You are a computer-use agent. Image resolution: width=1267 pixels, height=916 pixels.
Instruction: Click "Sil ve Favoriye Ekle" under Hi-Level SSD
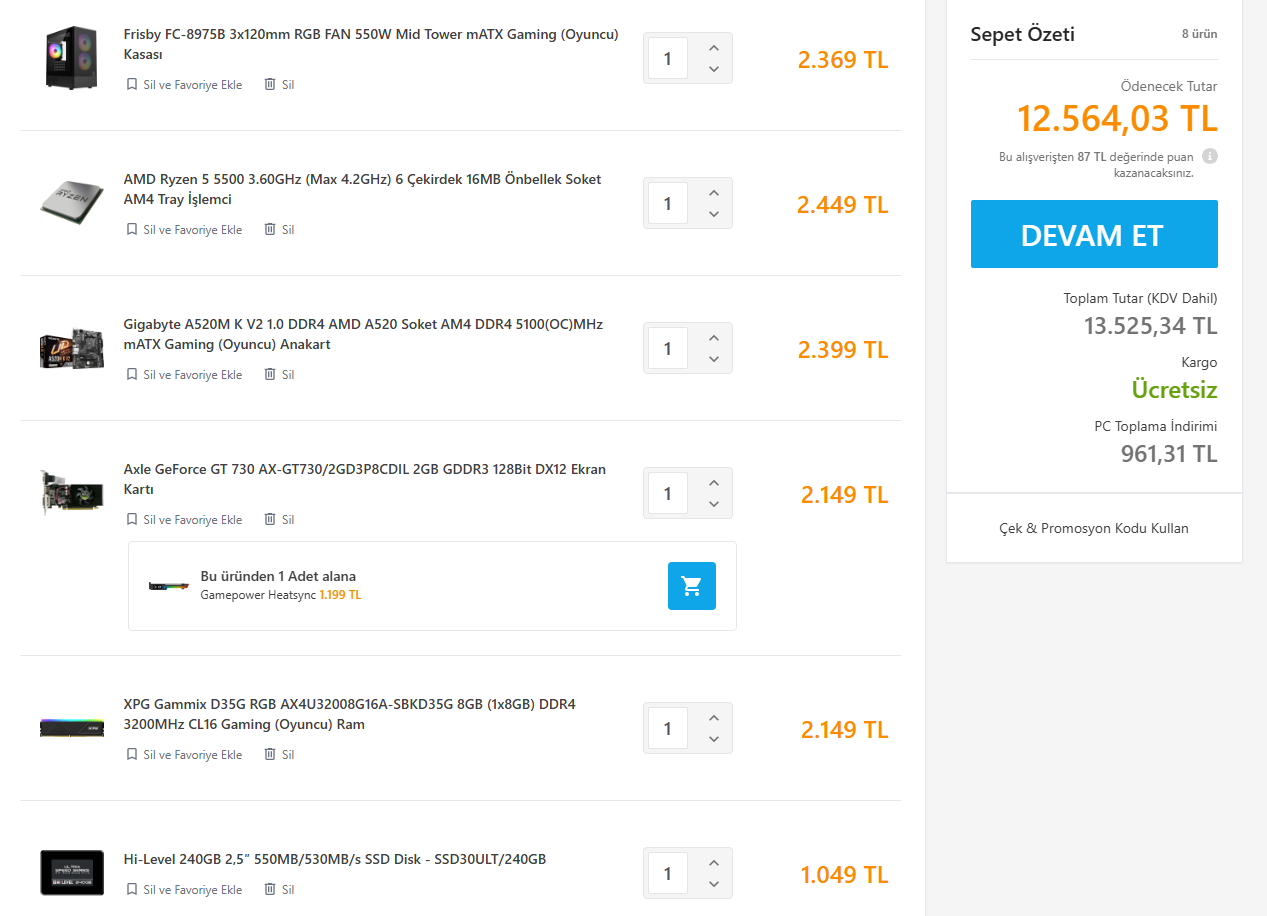click(193, 890)
